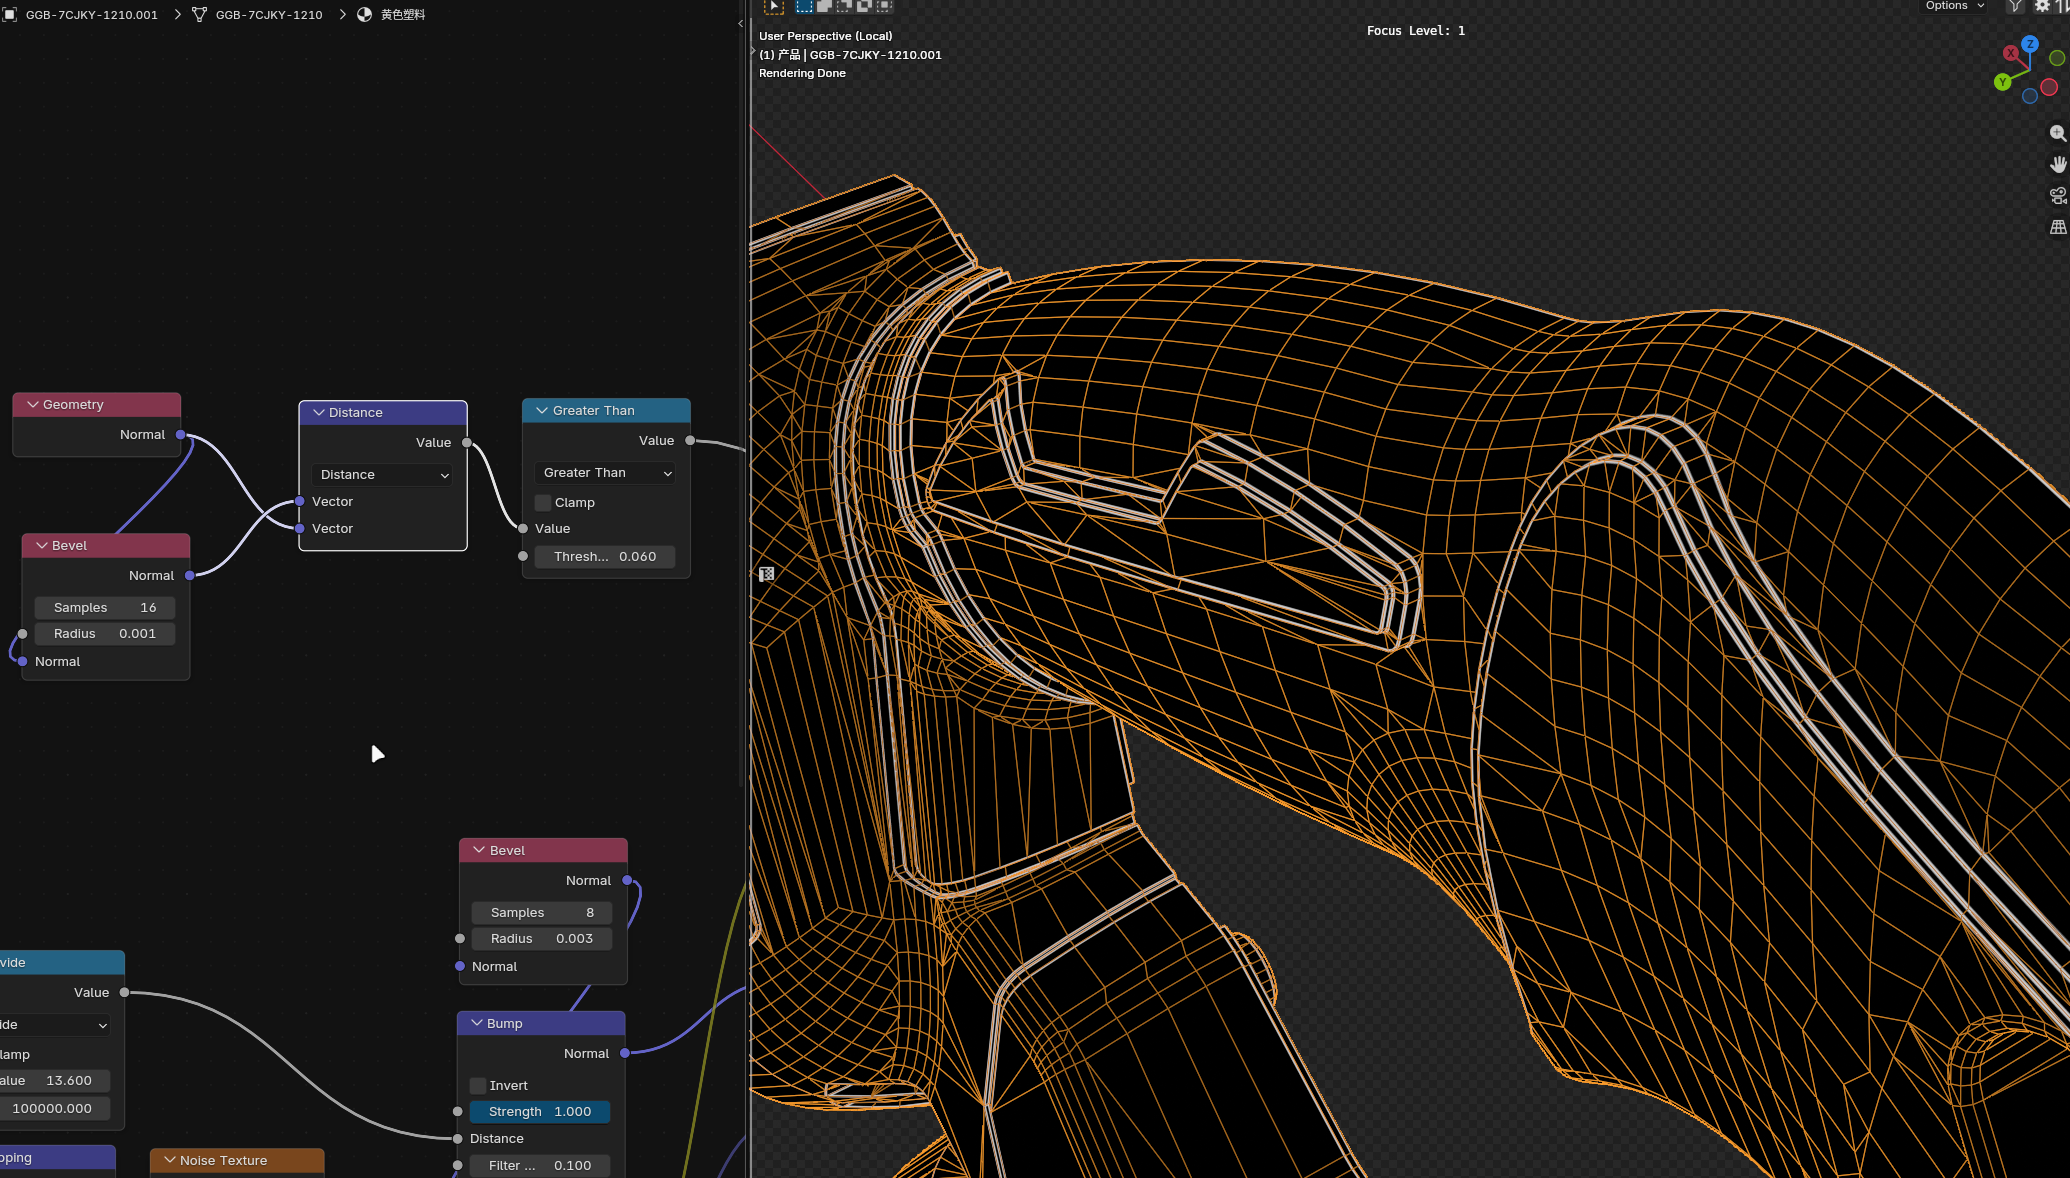Viewport: 2070px width, 1178px height.
Task: Collapse the Distance node
Action: pyautogui.click(x=319, y=413)
